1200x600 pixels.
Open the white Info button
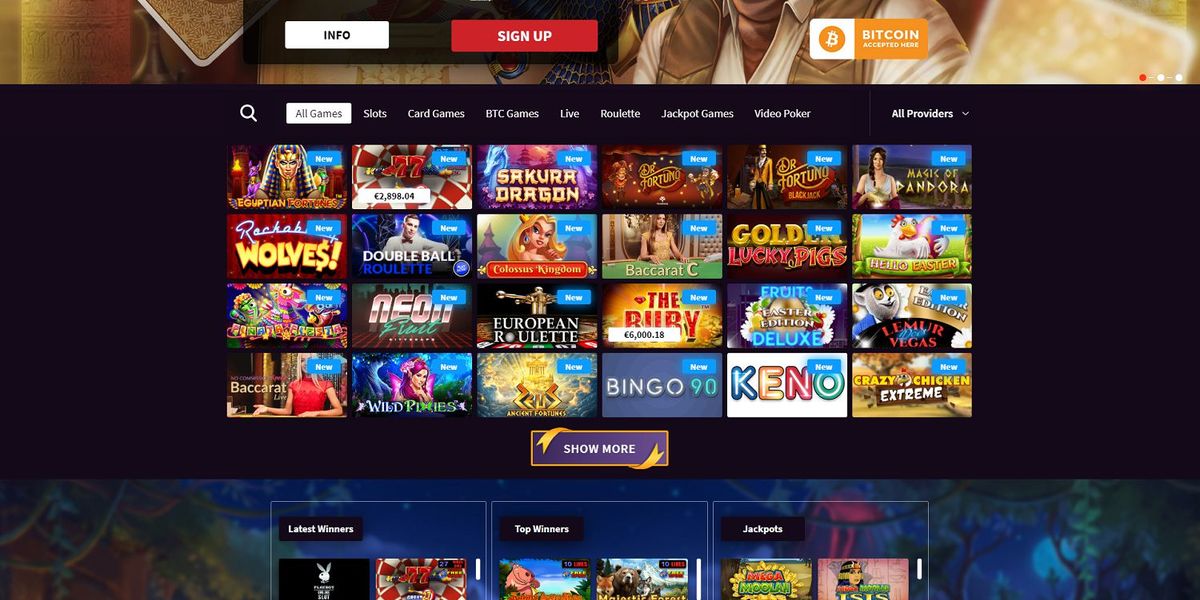[x=337, y=35]
